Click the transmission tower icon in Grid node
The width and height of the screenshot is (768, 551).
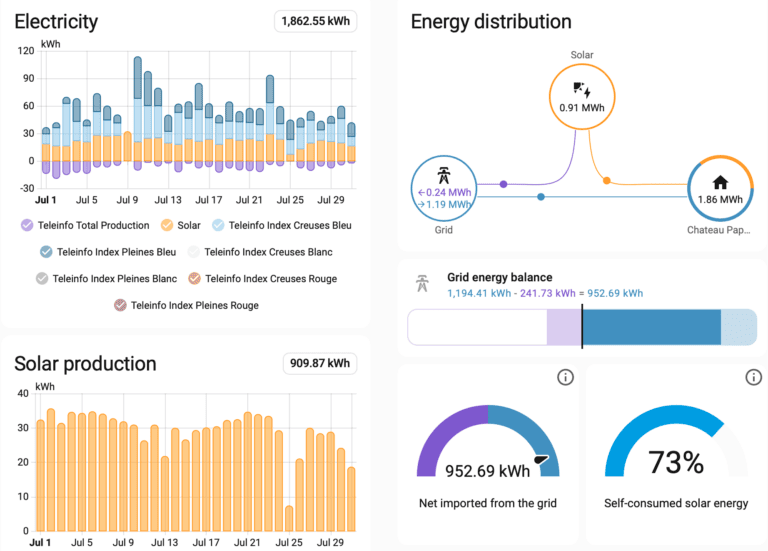click(444, 175)
